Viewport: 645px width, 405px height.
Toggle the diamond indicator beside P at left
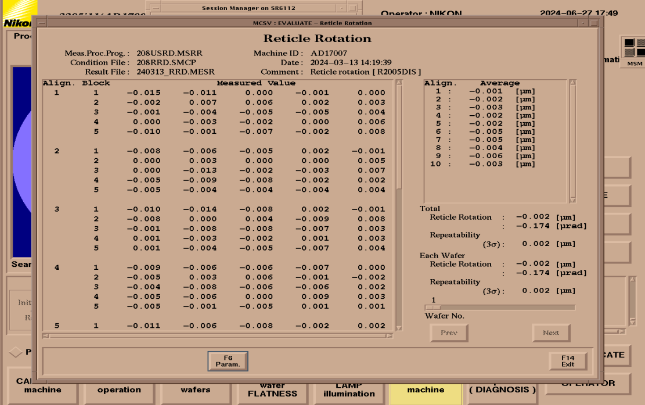(13, 353)
